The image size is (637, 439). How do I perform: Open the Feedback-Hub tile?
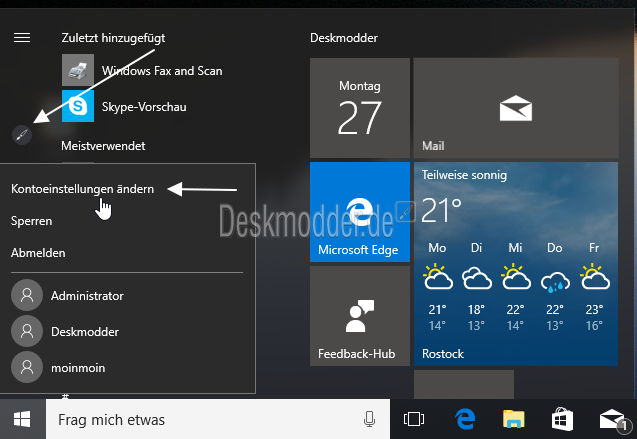pyautogui.click(x=360, y=316)
